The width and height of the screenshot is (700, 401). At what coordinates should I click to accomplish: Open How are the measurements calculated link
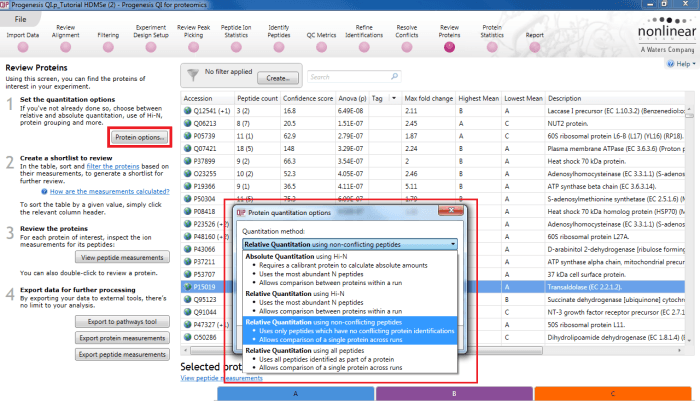point(110,191)
